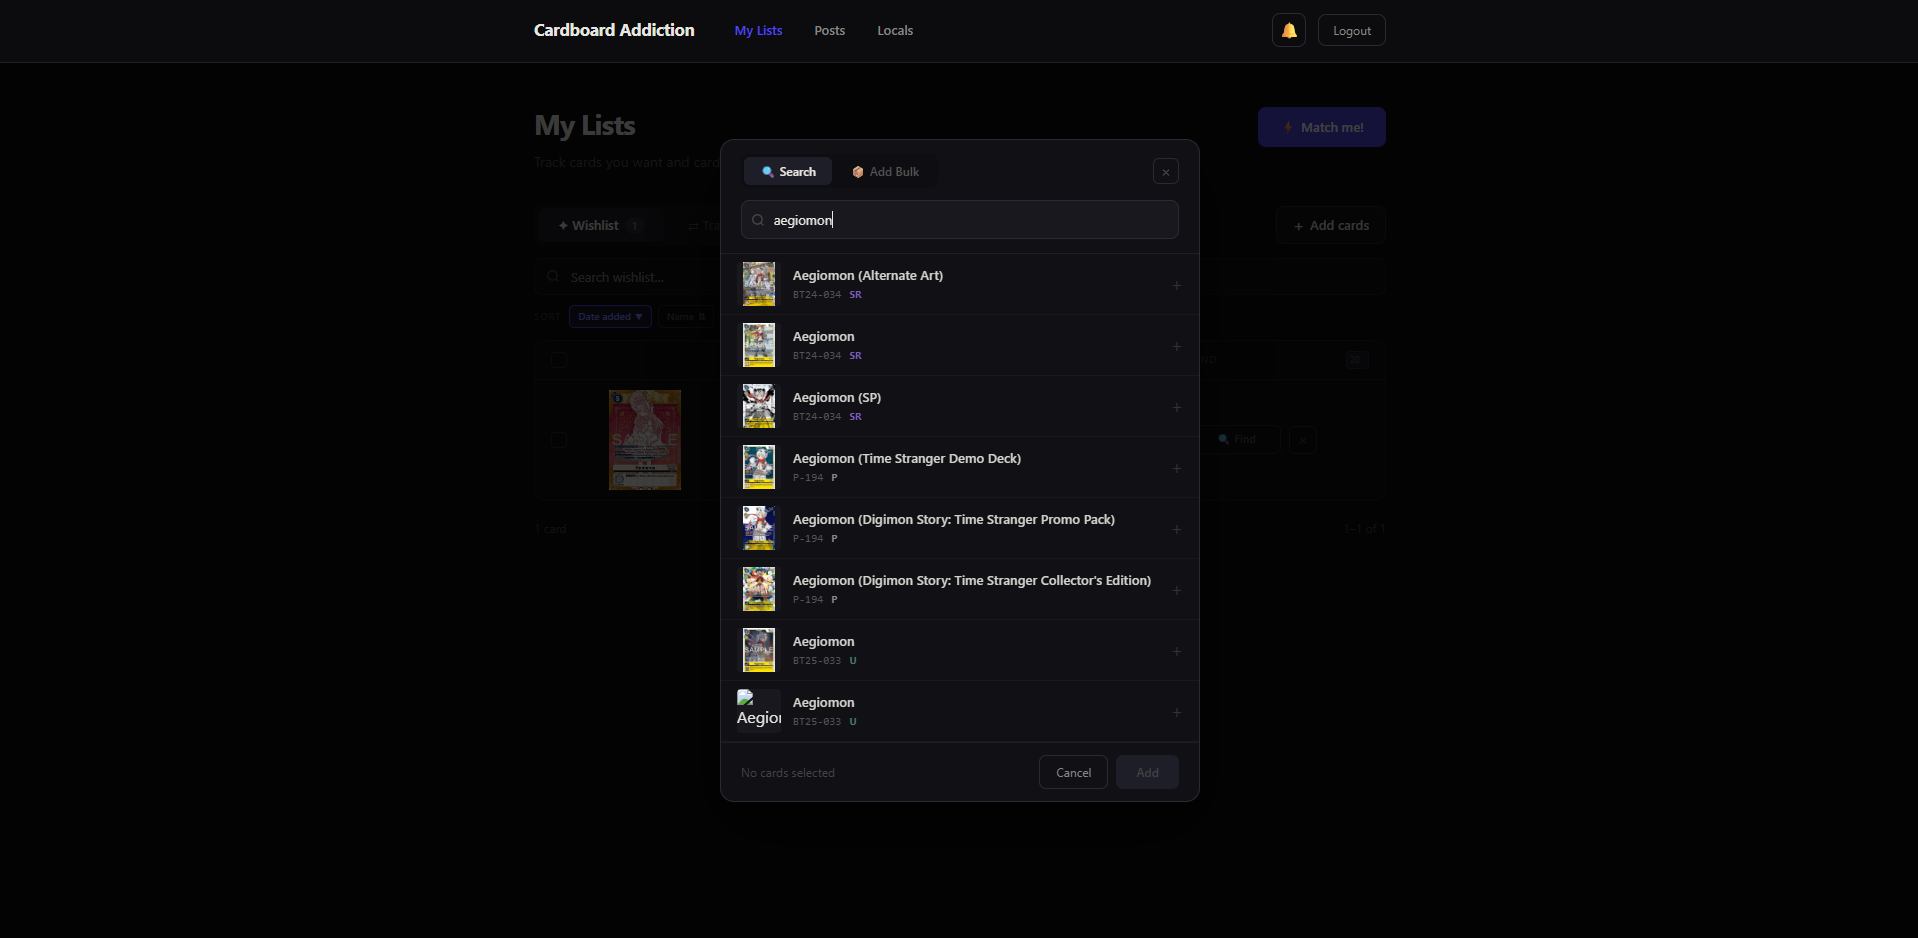Close the card search dialog
The image size is (1918, 938).
tap(1165, 172)
